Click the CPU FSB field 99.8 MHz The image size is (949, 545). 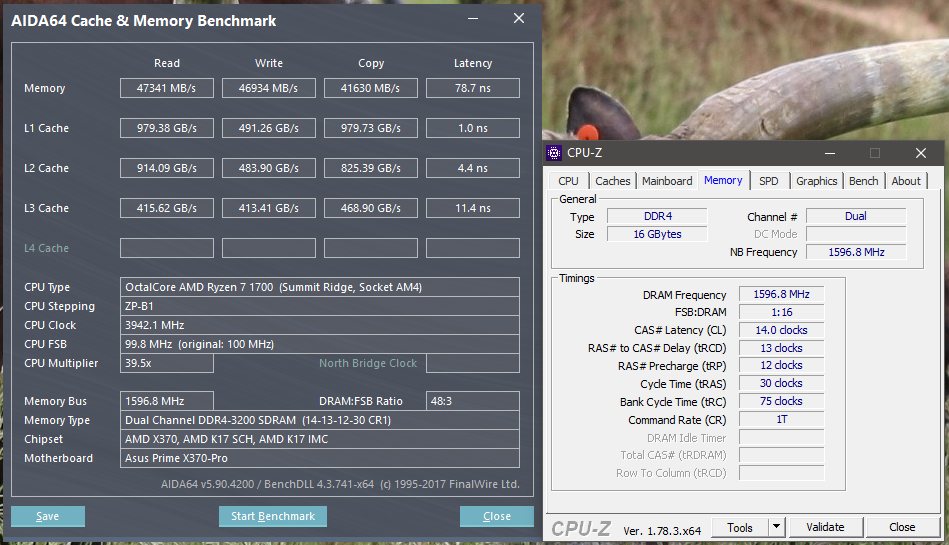320,344
